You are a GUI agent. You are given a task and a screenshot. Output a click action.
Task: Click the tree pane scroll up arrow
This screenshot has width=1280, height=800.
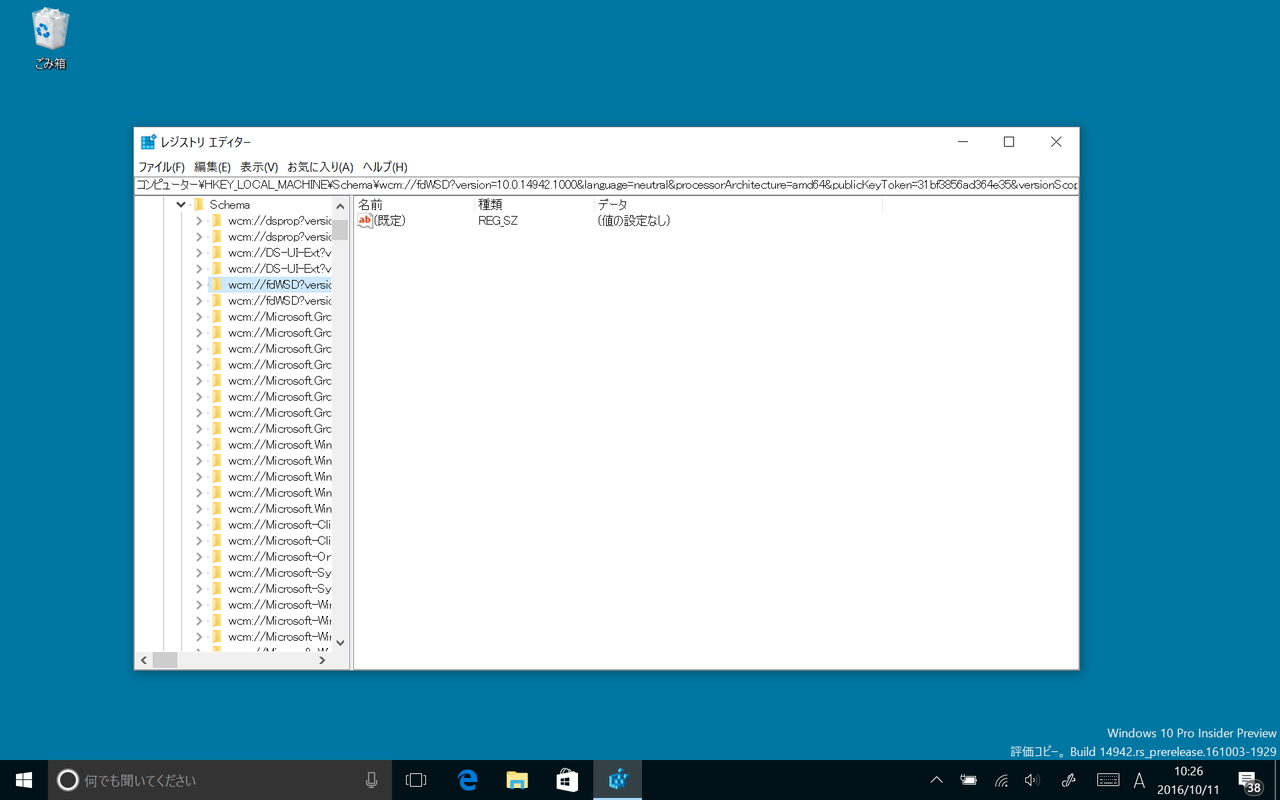coord(340,206)
